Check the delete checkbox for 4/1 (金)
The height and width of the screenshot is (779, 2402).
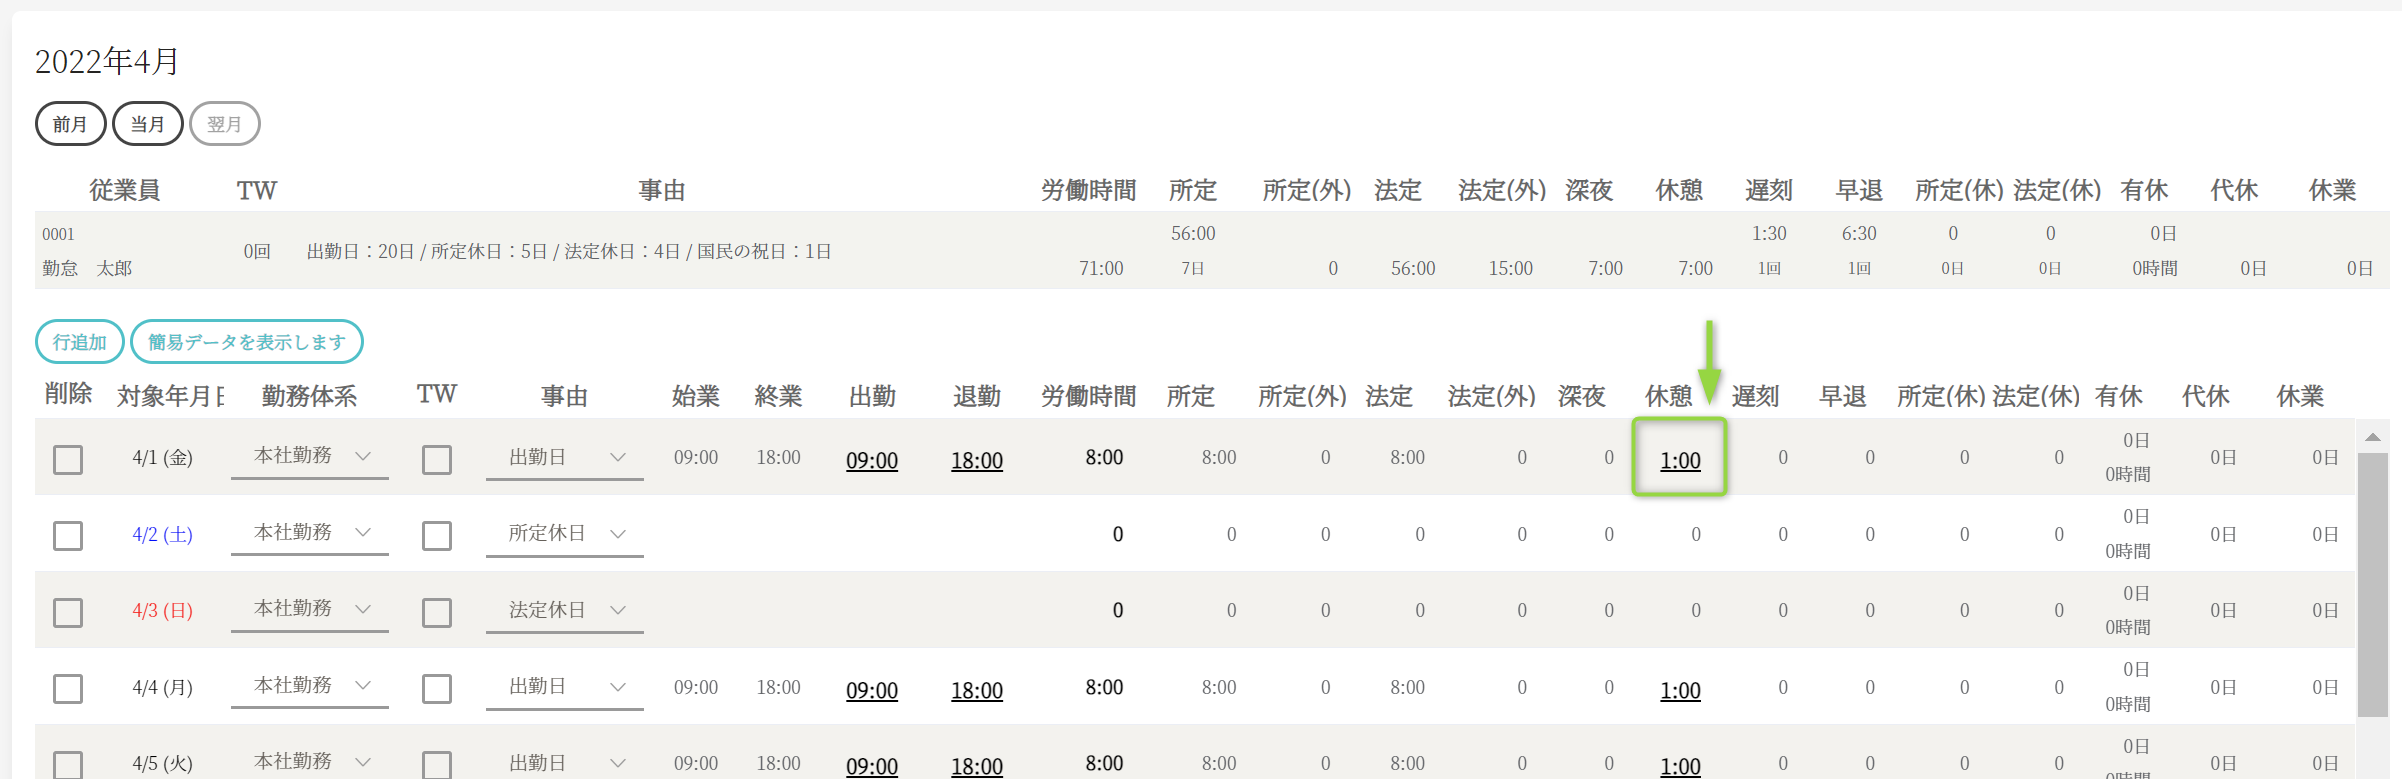coord(68,459)
